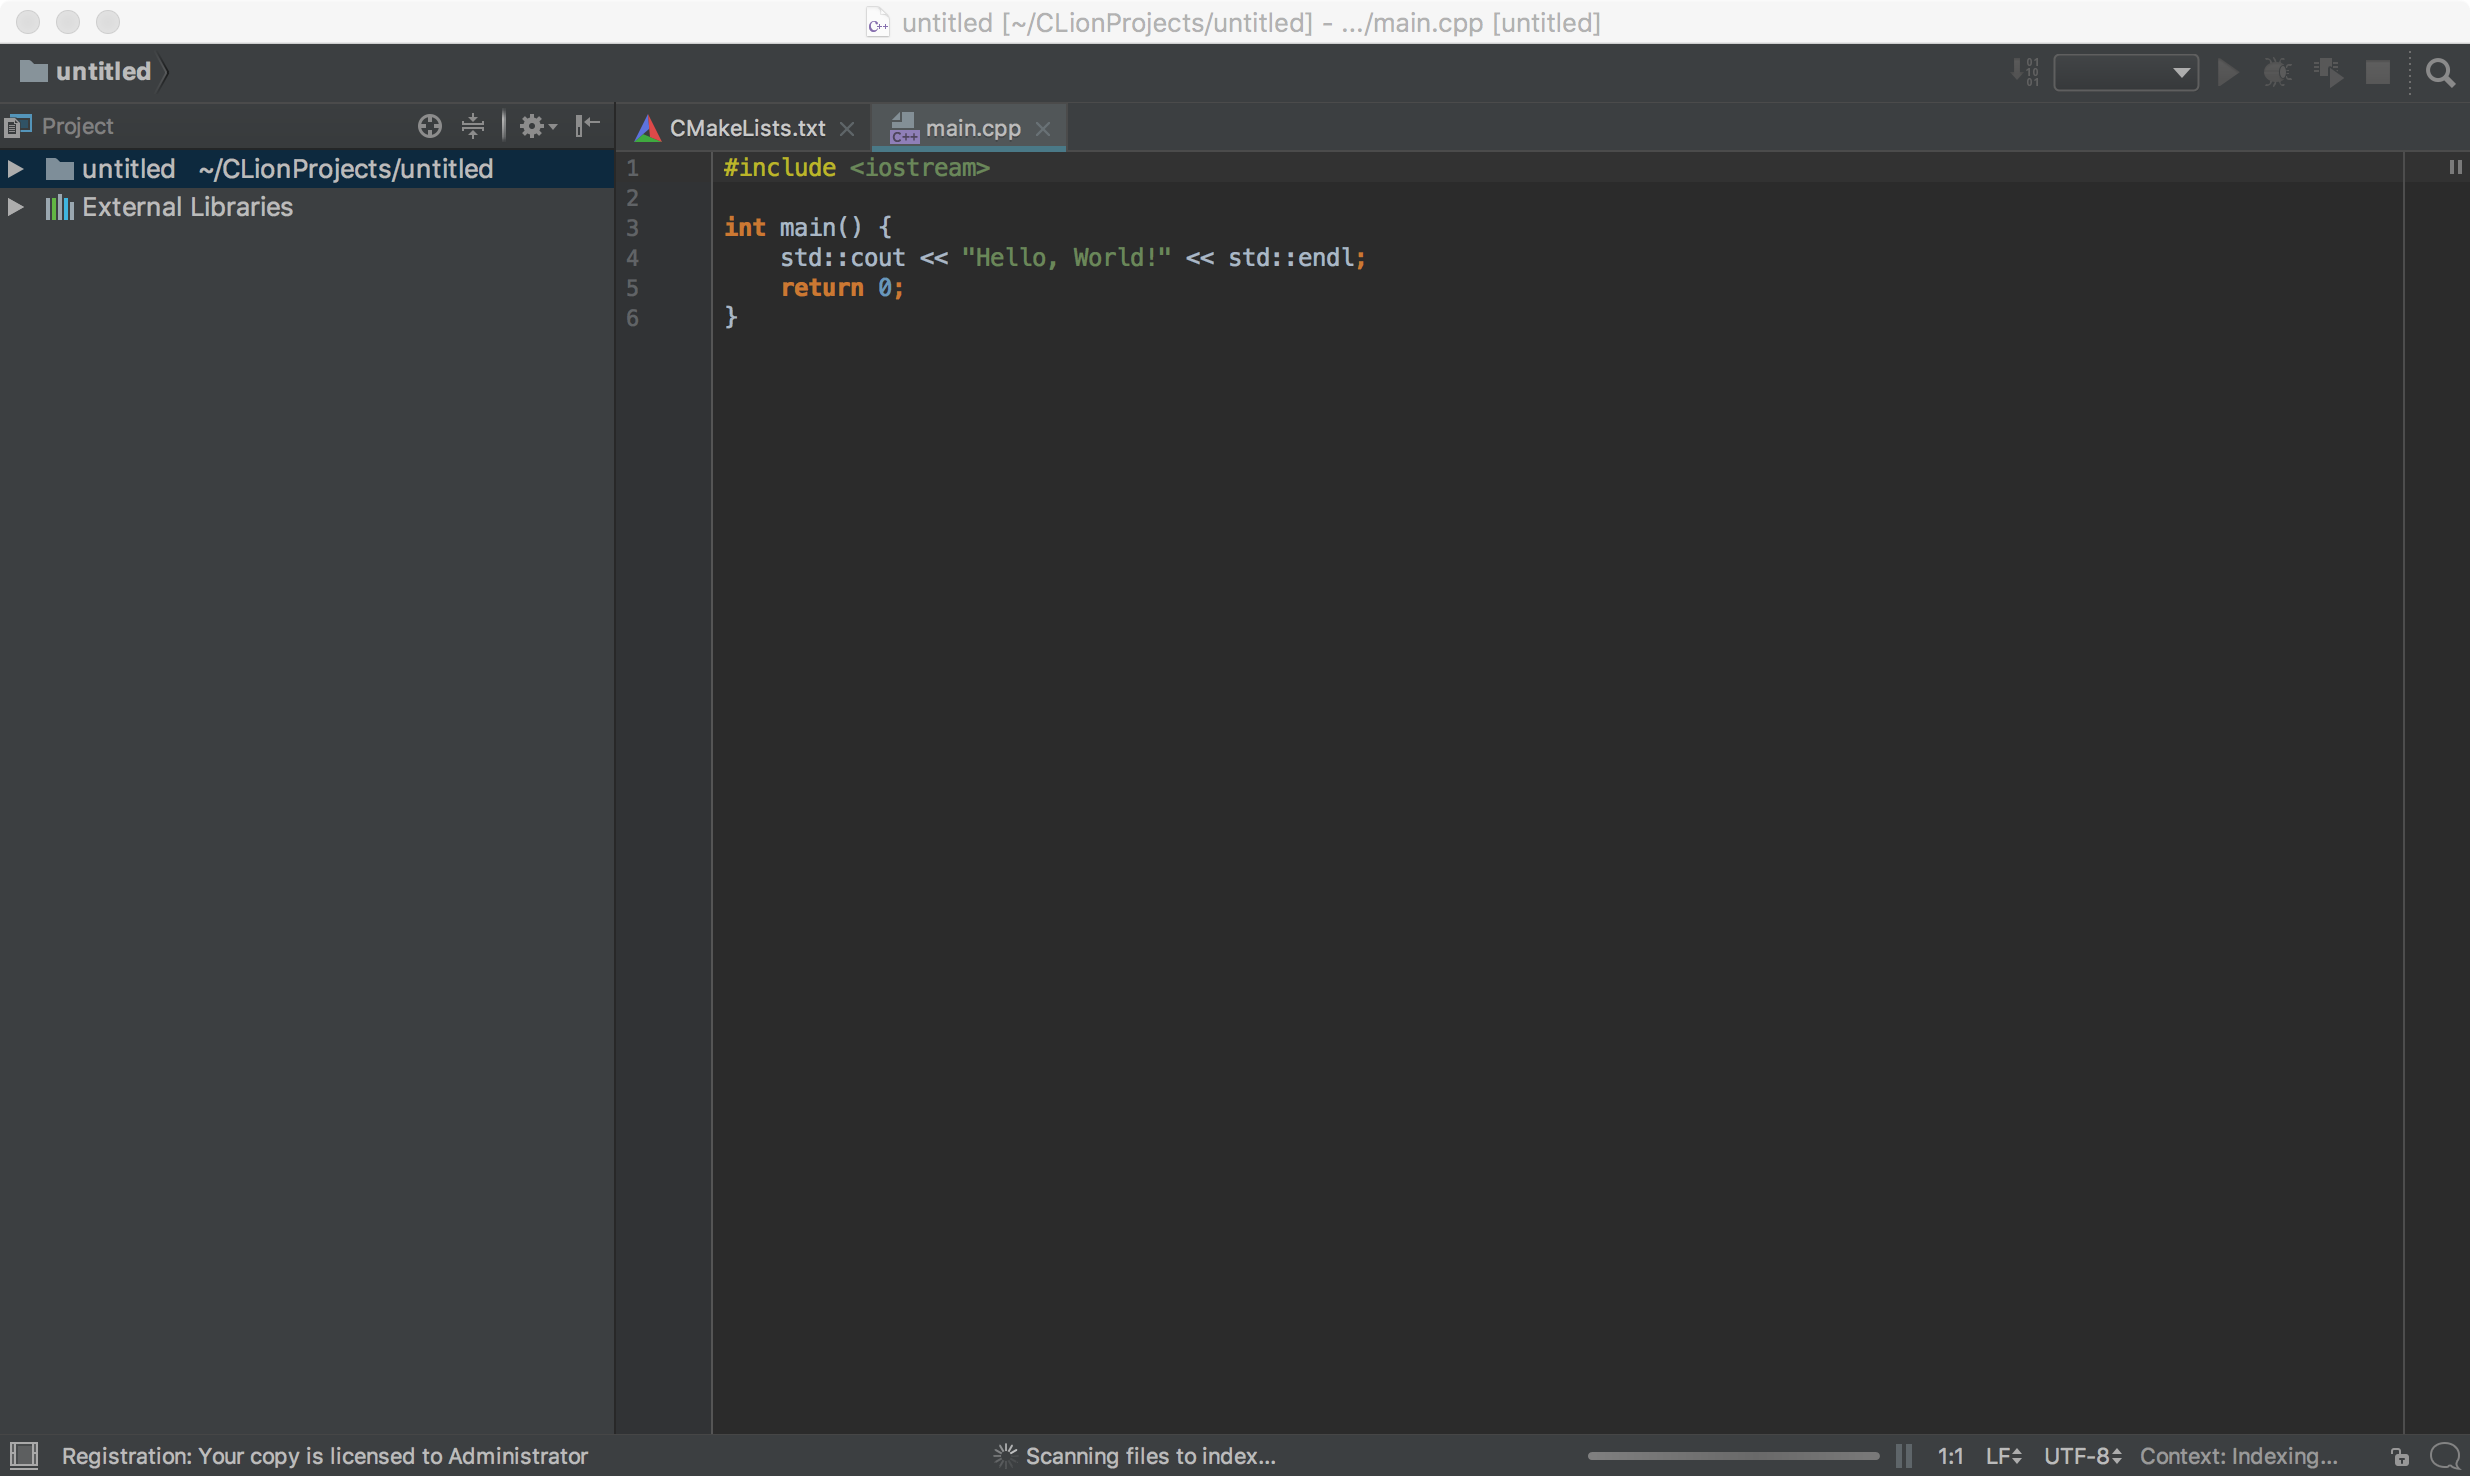The width and height of the screenshot is (2470, 1476).
Task: Click the indexing progress bar
Action: pyautogui.click(x=1733, y=1456)
